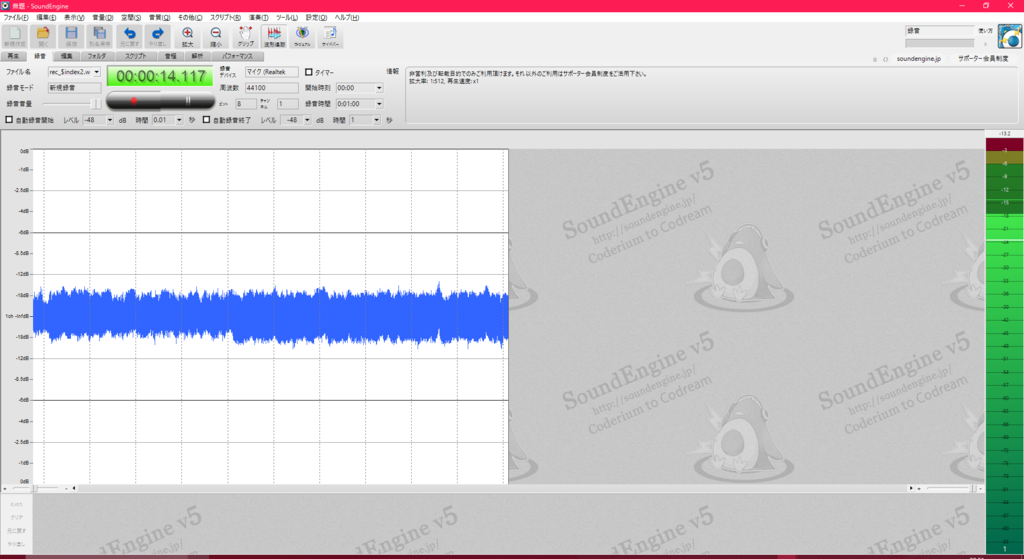Open the ヴィジュアル visual icon
The image size is (1024, 559).
click(x=302, y=37)
